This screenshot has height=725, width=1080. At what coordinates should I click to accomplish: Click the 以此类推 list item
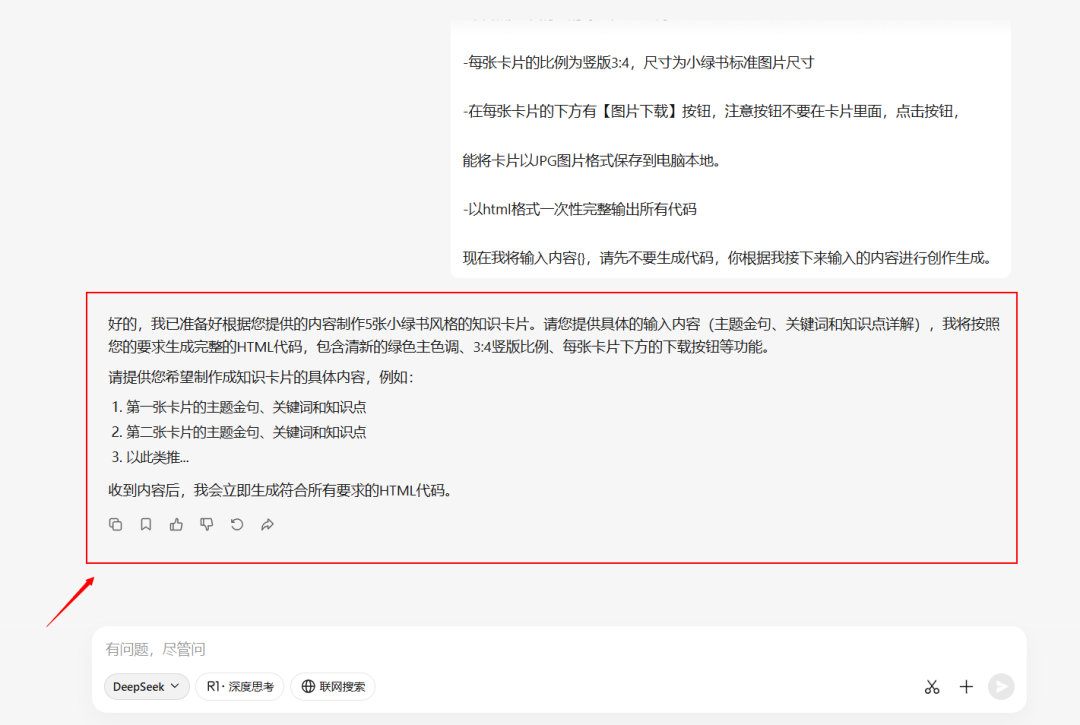click(x=160, y=457)
